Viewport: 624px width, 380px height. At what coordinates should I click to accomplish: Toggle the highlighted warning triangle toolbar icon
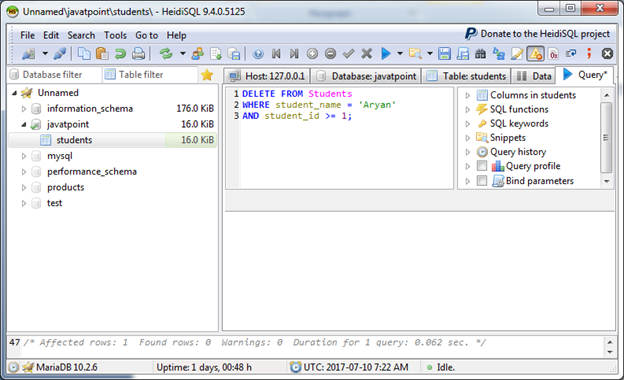coord(535,53)
